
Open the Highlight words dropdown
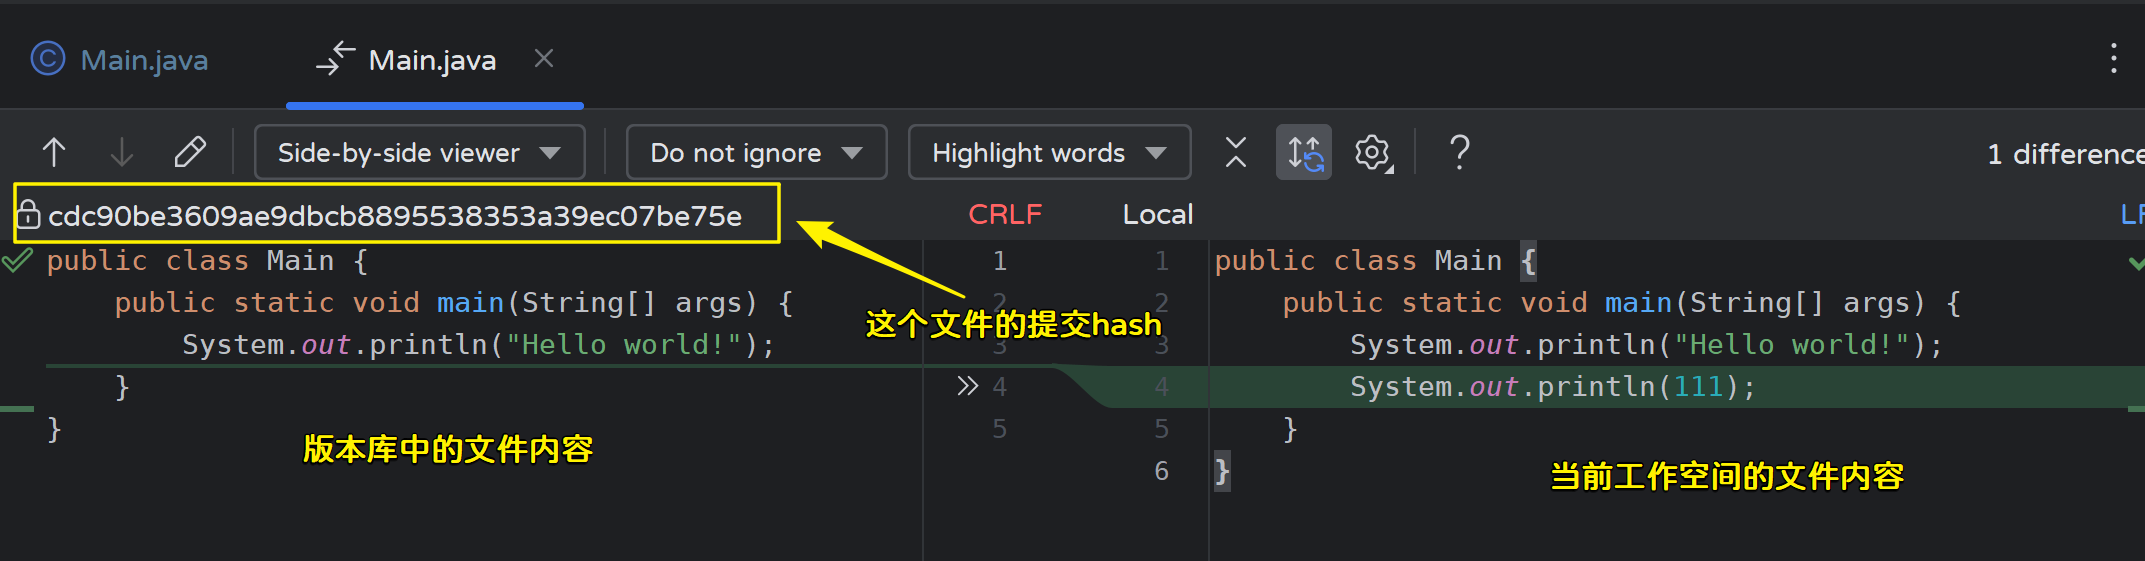(1049, 152)
